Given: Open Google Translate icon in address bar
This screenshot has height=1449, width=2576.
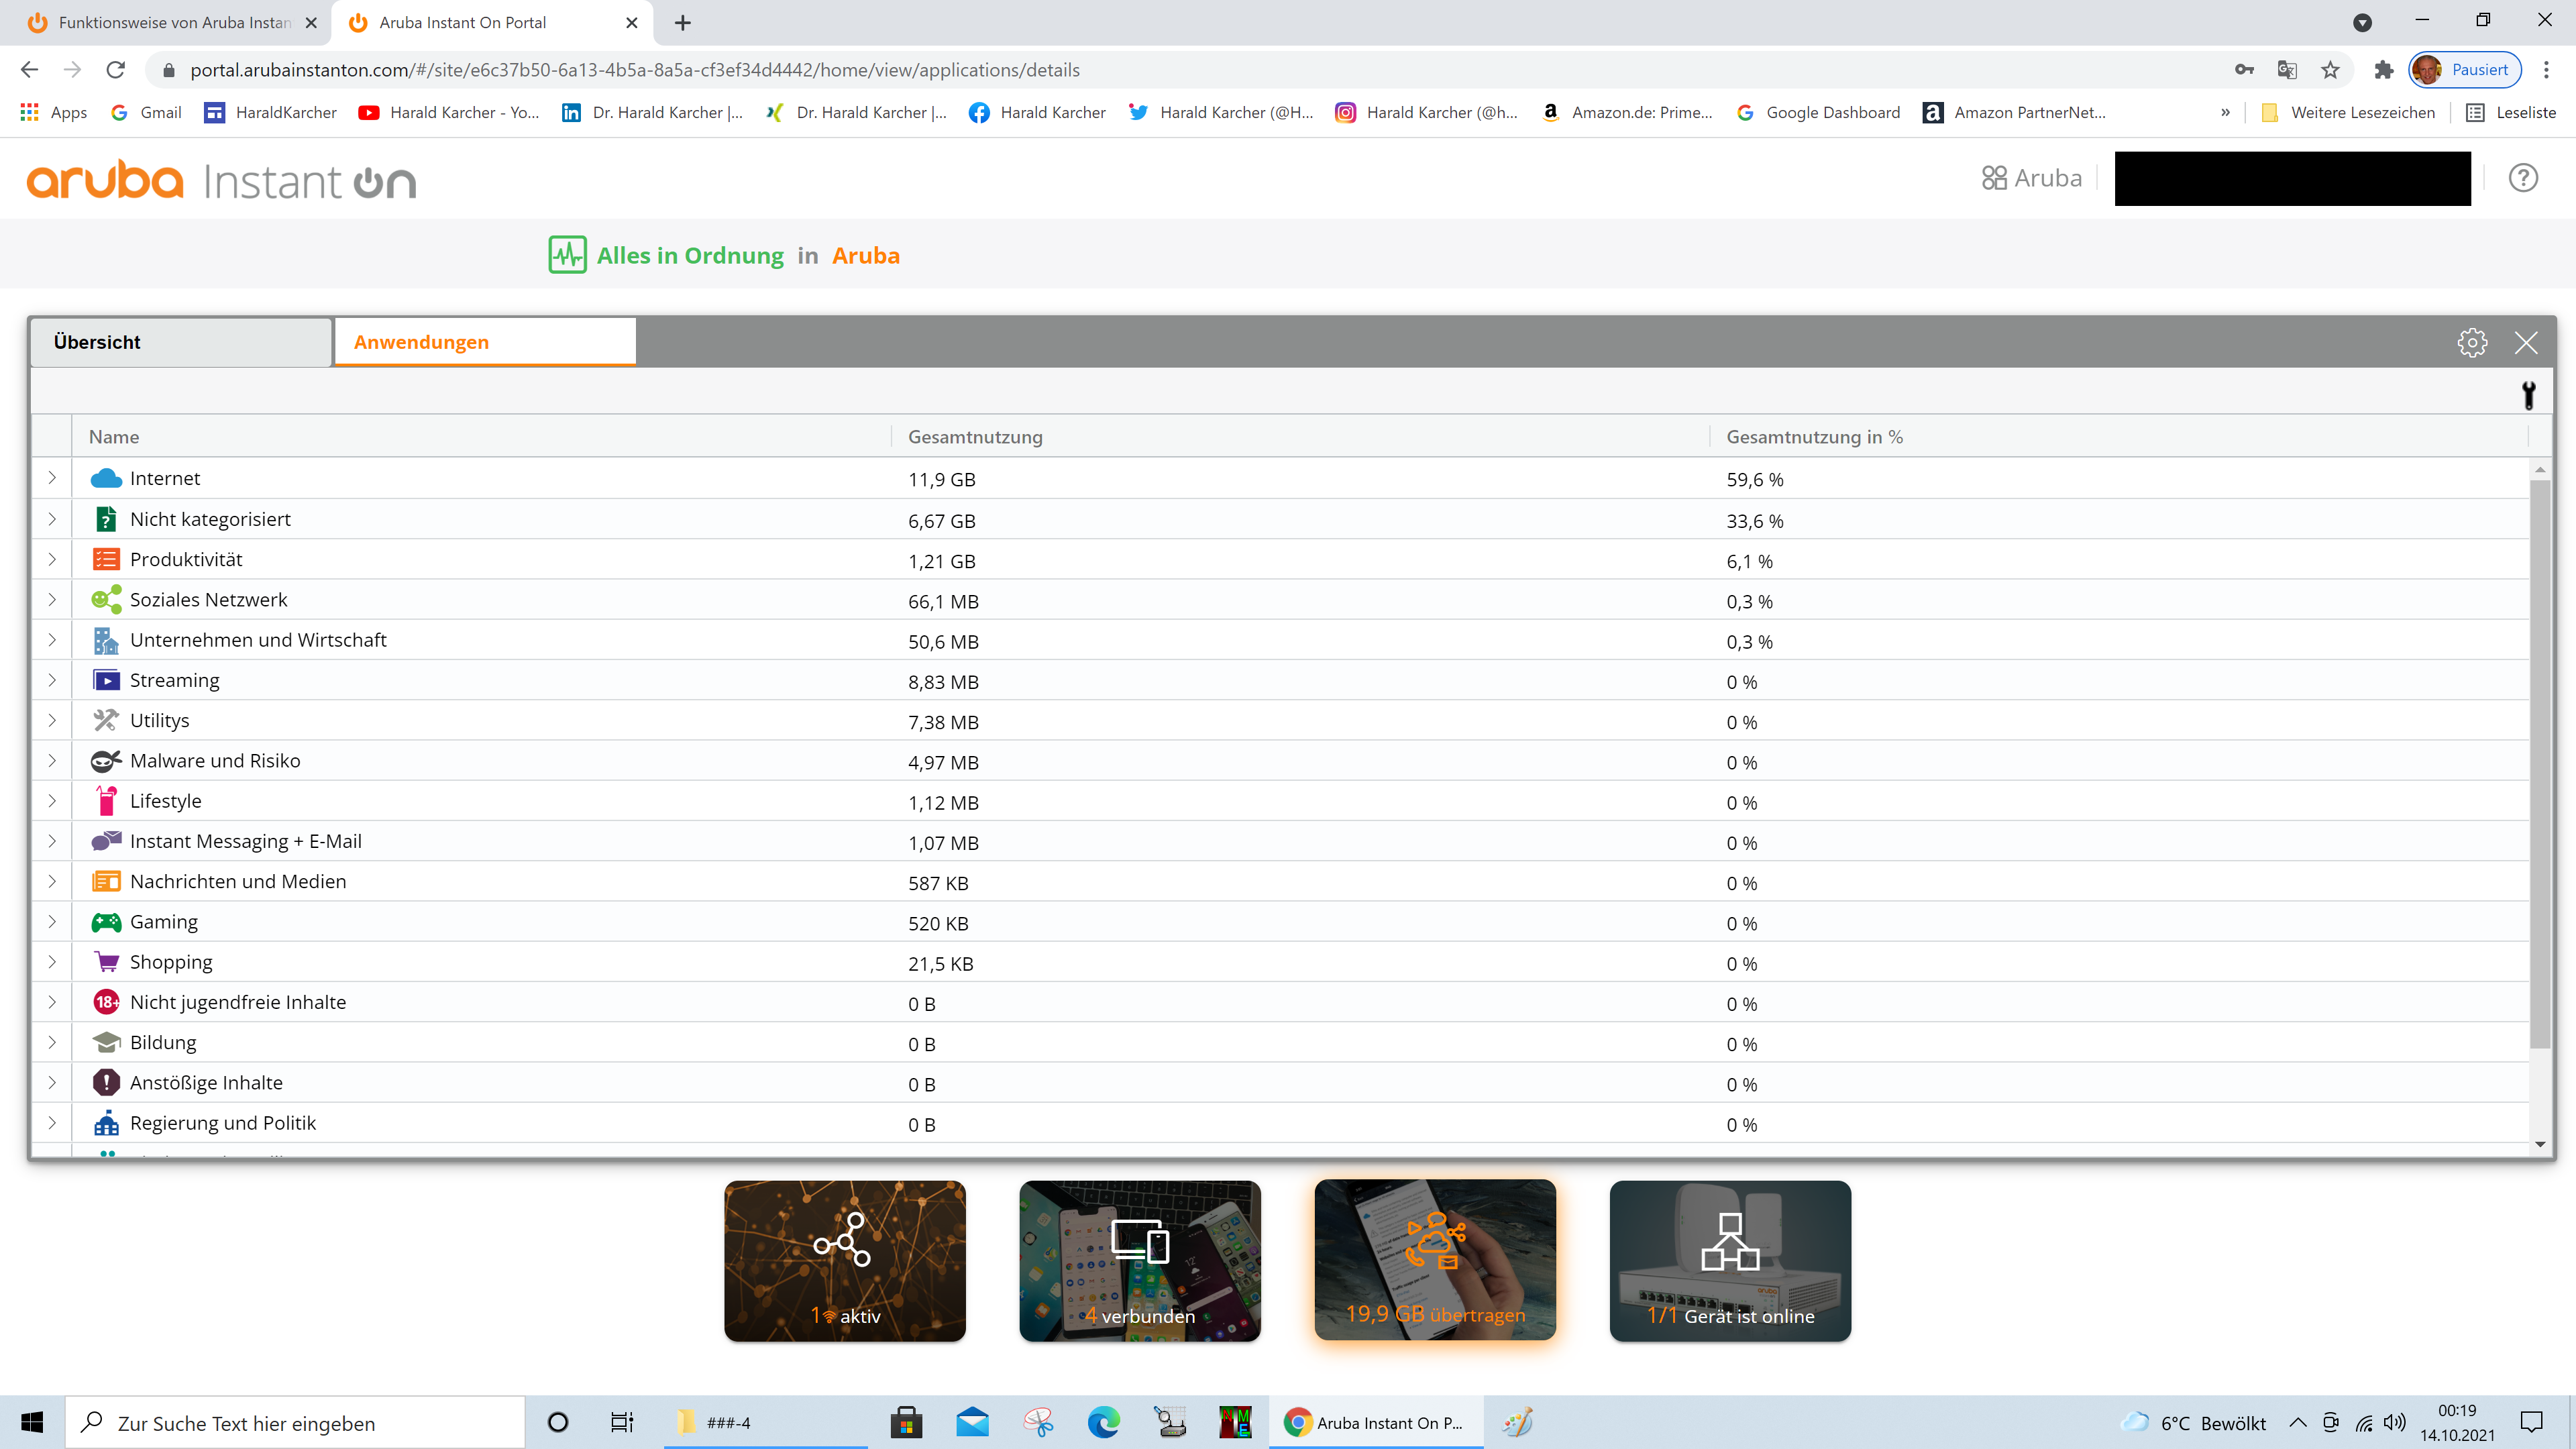Looking at the screenshot, I should tap(2286, 70).
